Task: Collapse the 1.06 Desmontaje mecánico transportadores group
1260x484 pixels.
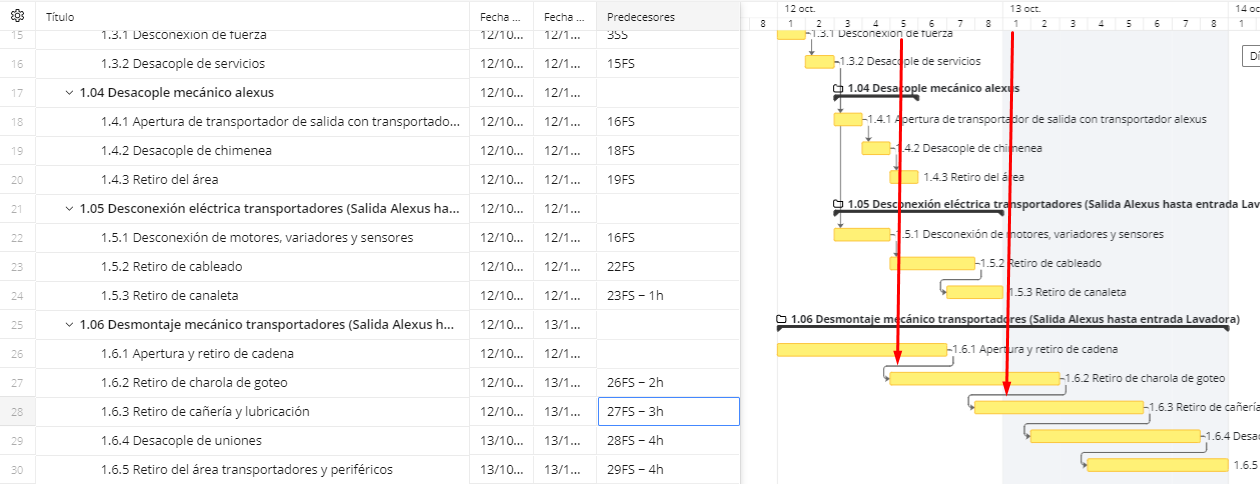Action: 69,325
